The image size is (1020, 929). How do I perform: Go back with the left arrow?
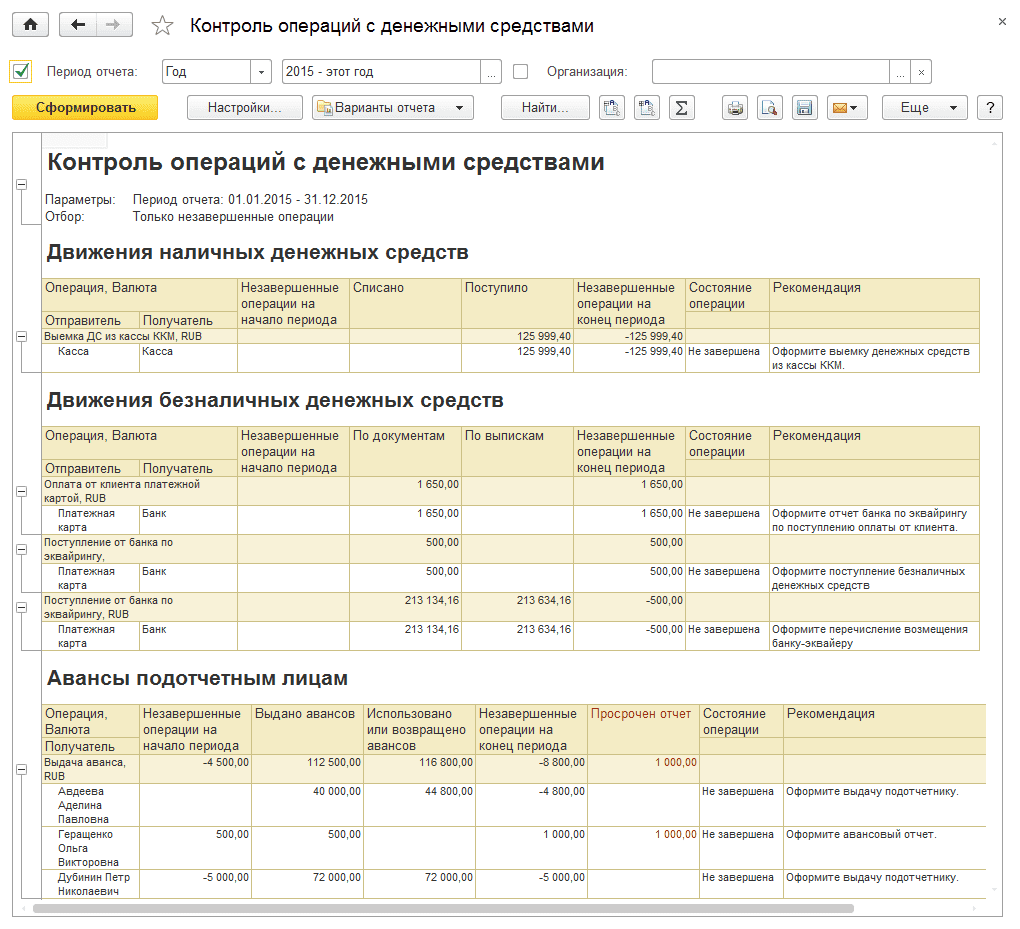[79, 26]
